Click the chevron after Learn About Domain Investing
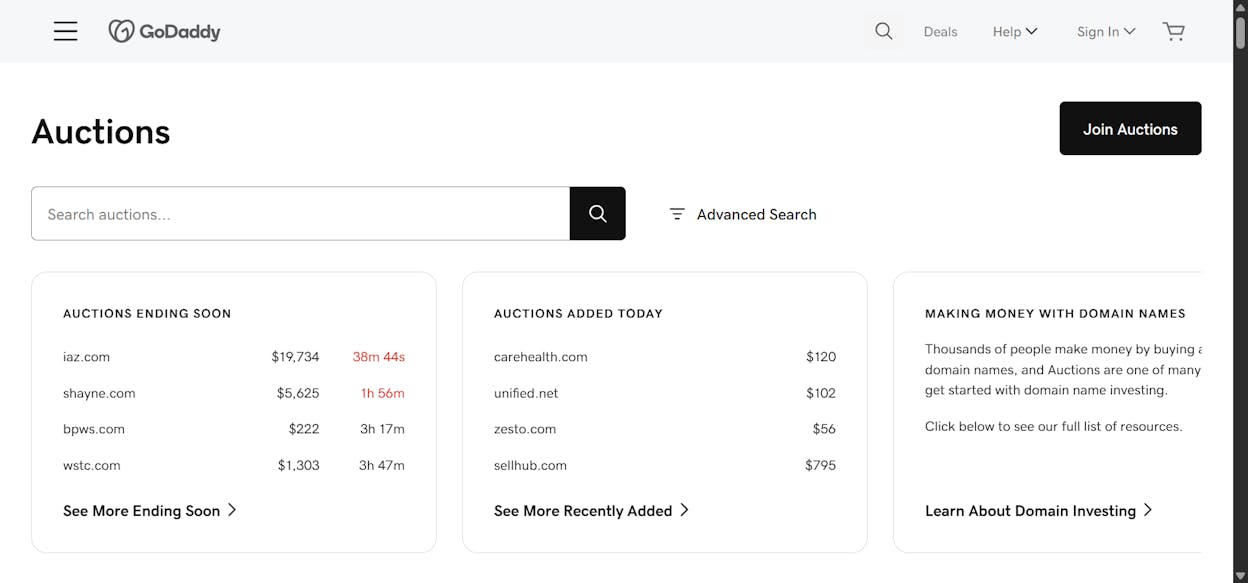The height and width of the screenshot is (583, 1248). [1148, 510]
